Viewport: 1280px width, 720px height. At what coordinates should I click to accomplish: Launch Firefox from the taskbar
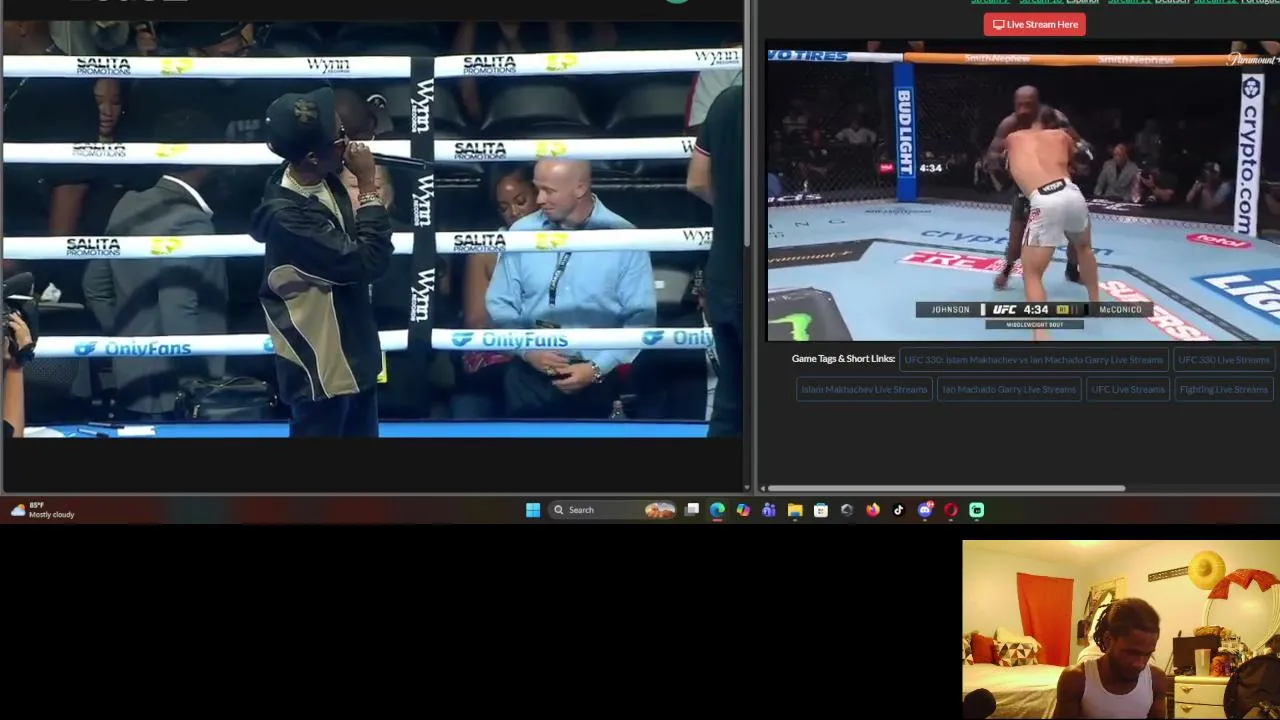click(x=873, y=510)
